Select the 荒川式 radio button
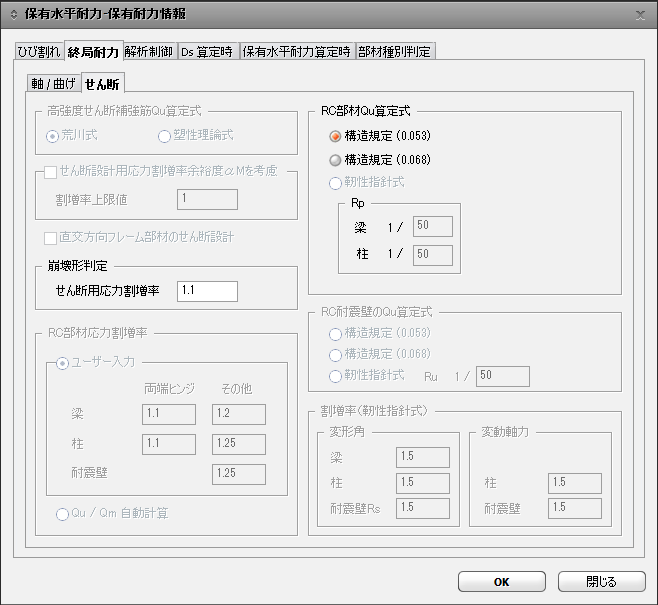 52,136
